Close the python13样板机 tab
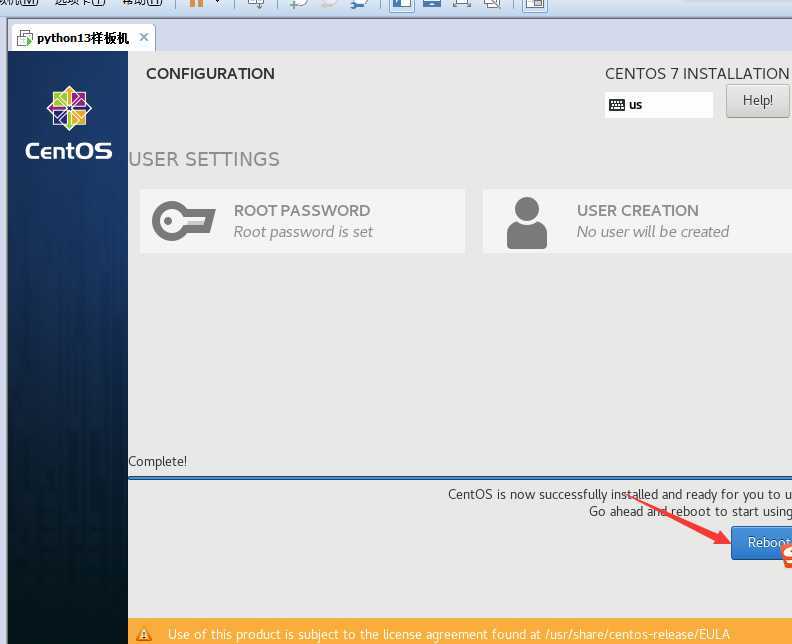This screenshot has width=792, height=644. [x=144, y=37]
